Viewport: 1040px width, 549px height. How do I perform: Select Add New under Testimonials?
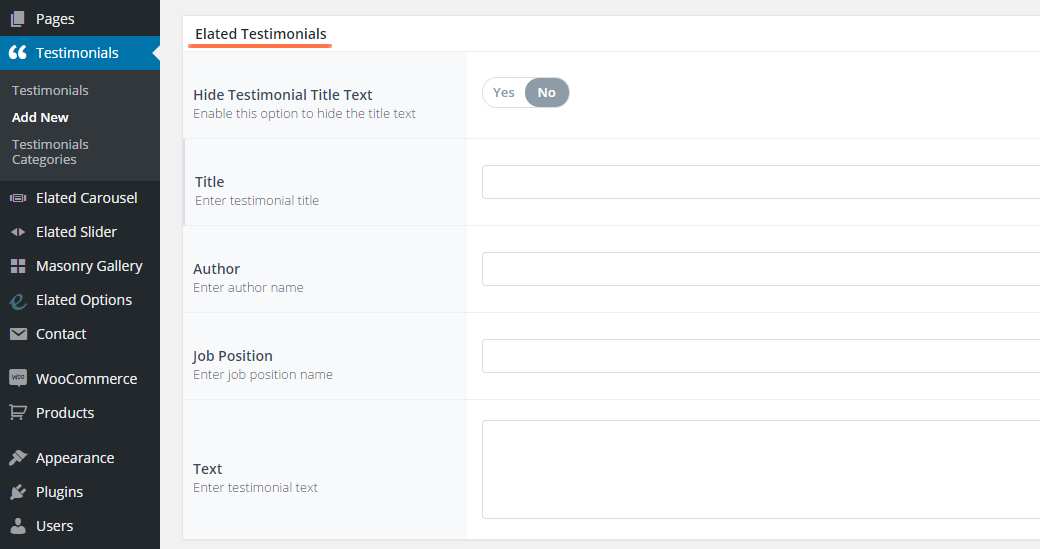[x=40, y=117]
